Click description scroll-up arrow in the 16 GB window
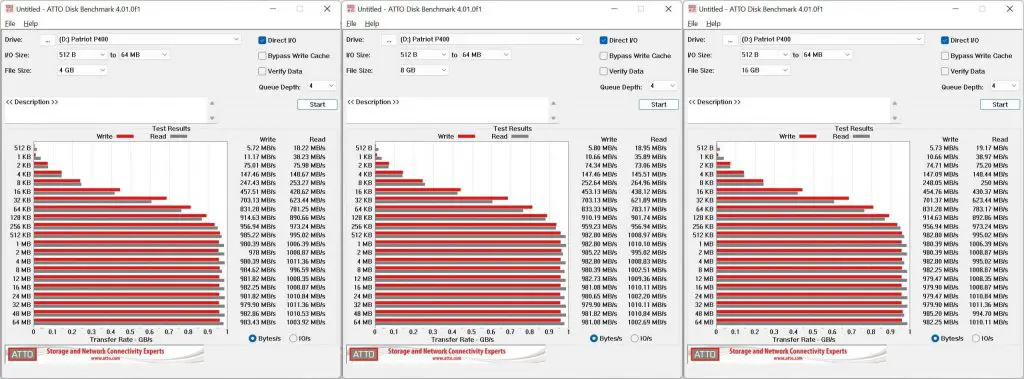The width and height of the screenshot is (1024, 379). click(895, 103)
